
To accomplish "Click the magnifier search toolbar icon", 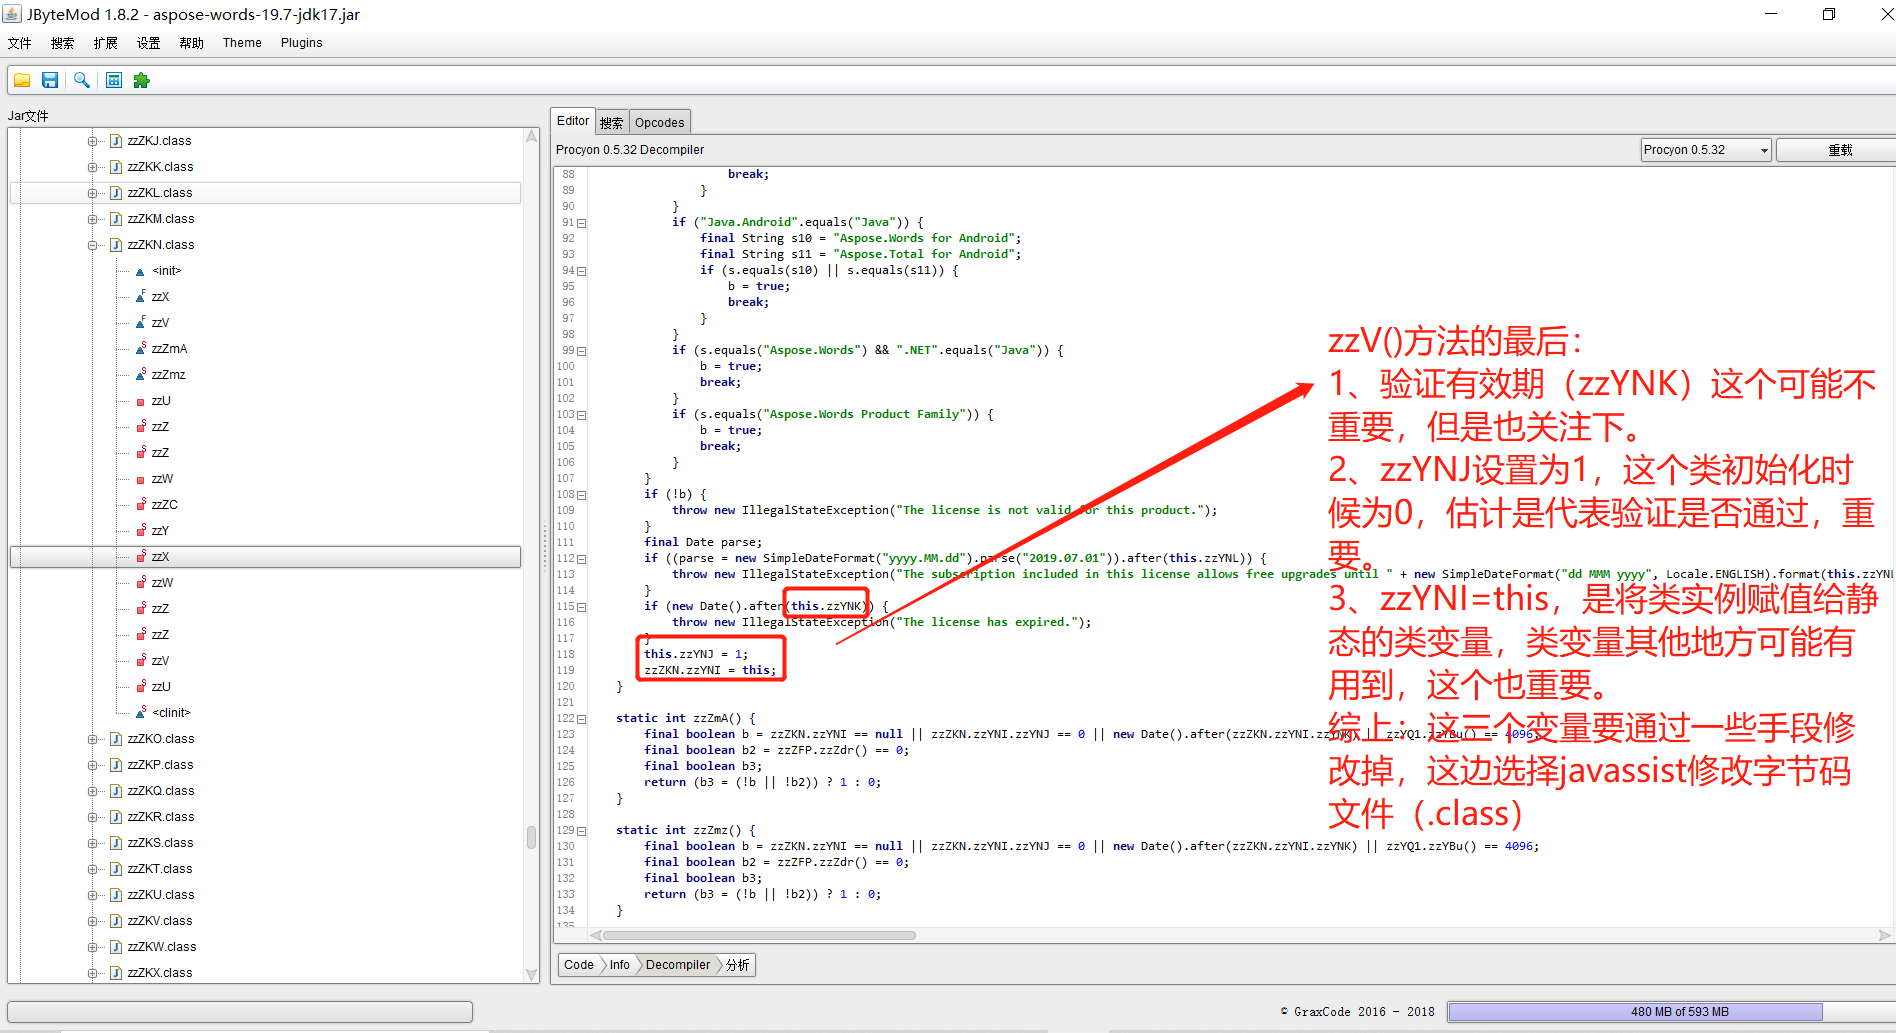I will point(82,81).
